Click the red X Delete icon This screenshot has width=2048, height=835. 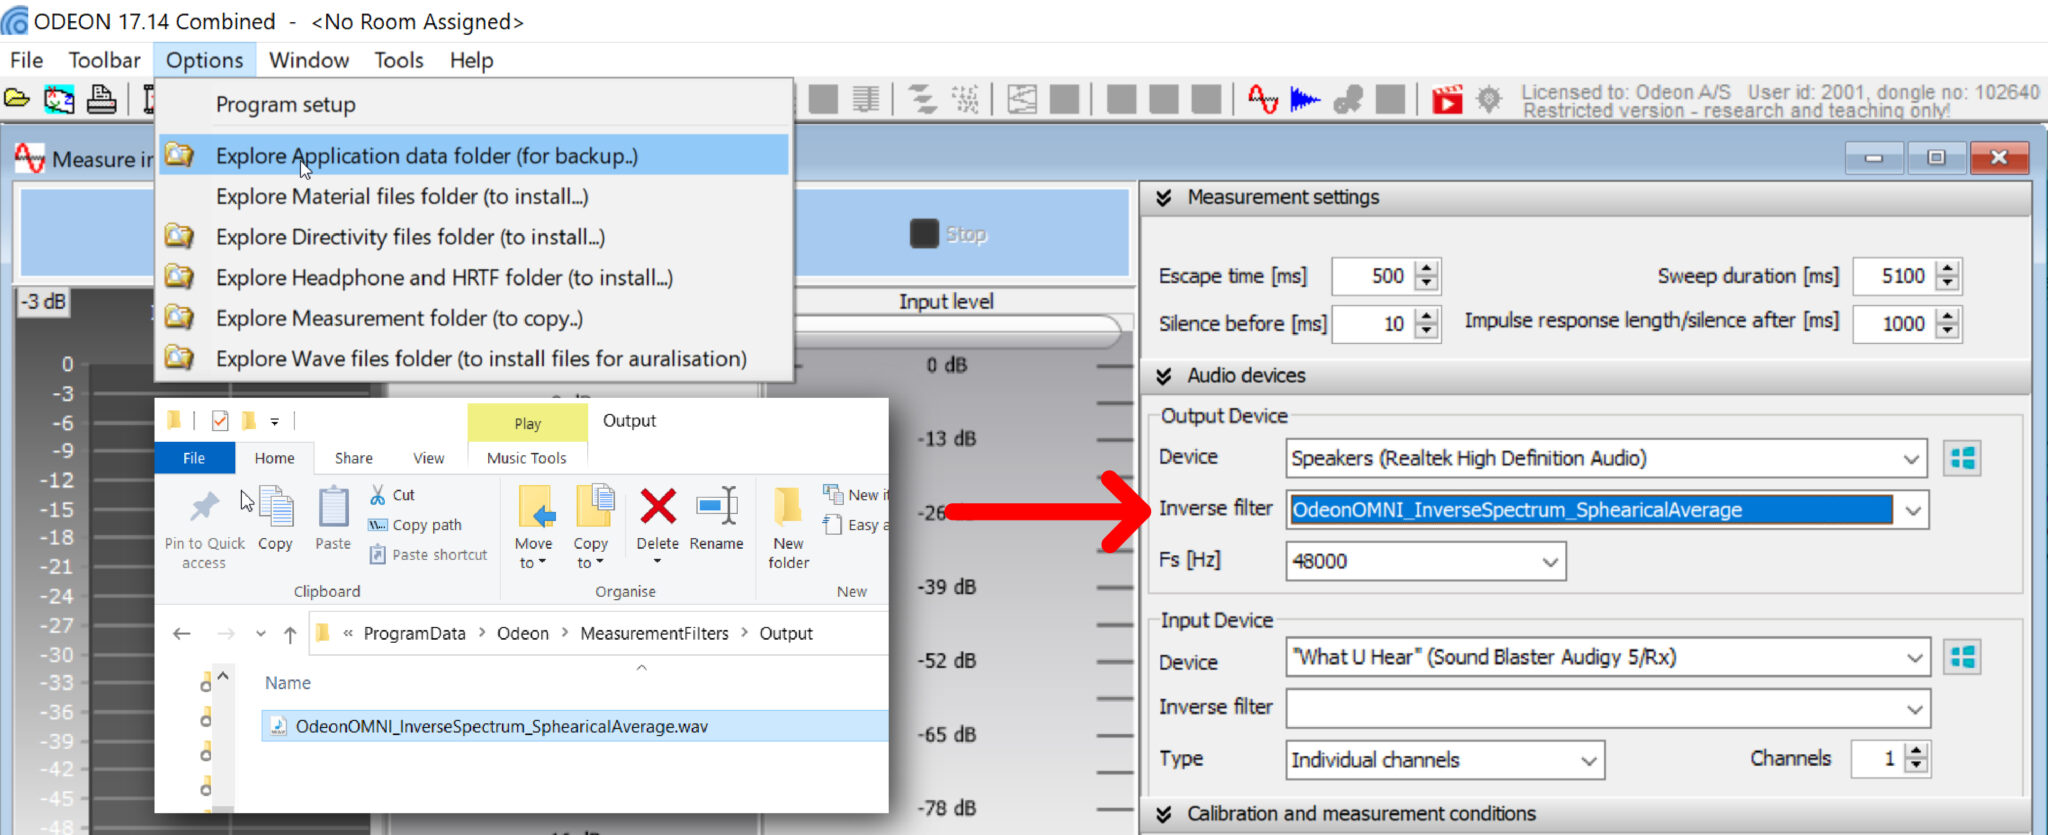click(657, 508)
